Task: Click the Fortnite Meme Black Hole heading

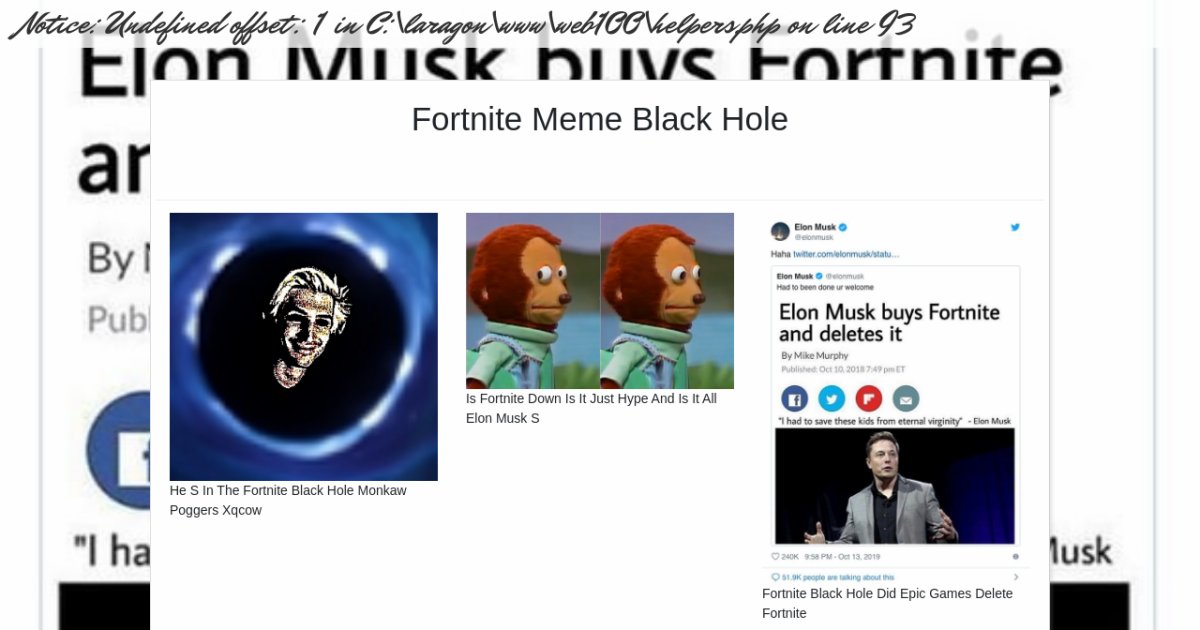Action: [600, 119]
